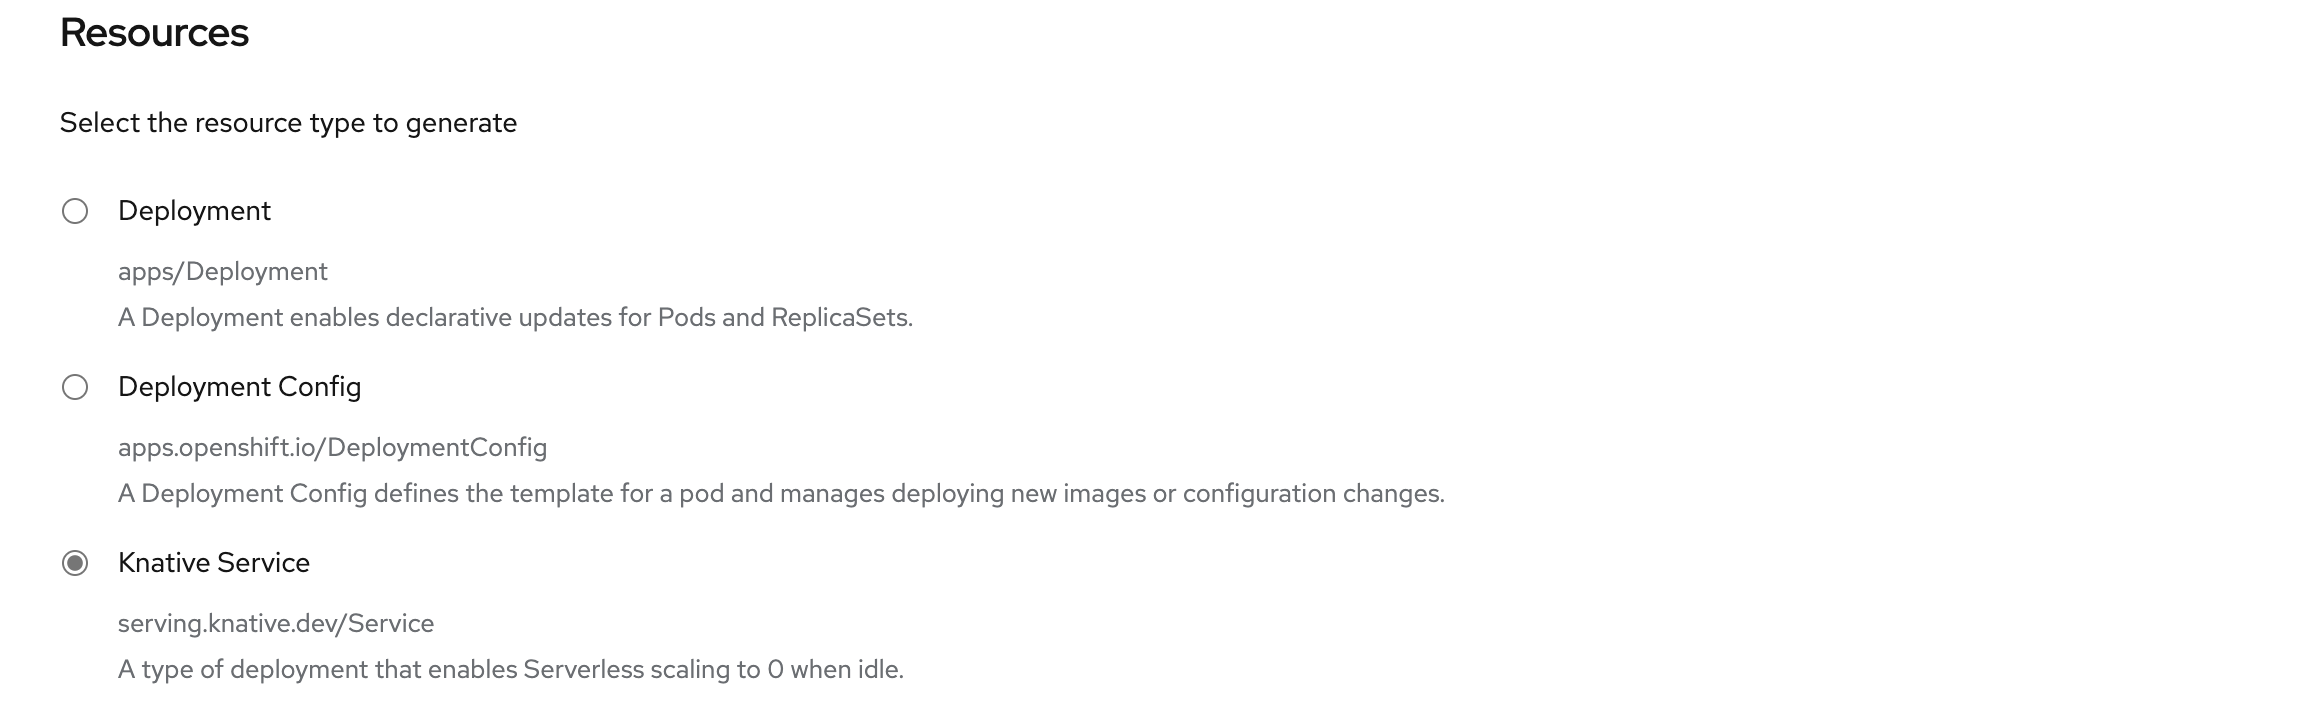The height and width of the screenshot is (712, 2300).
Task: Click the Knative Service serverless description text
Action: pos(510,669)
